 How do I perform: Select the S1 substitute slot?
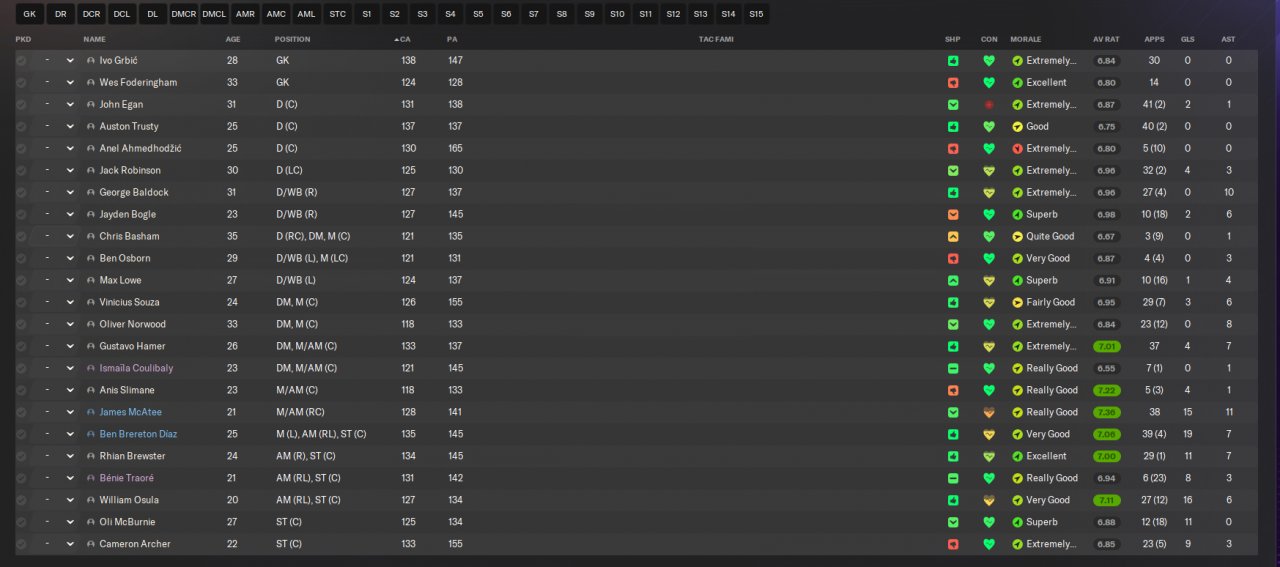tap(367, 14)
